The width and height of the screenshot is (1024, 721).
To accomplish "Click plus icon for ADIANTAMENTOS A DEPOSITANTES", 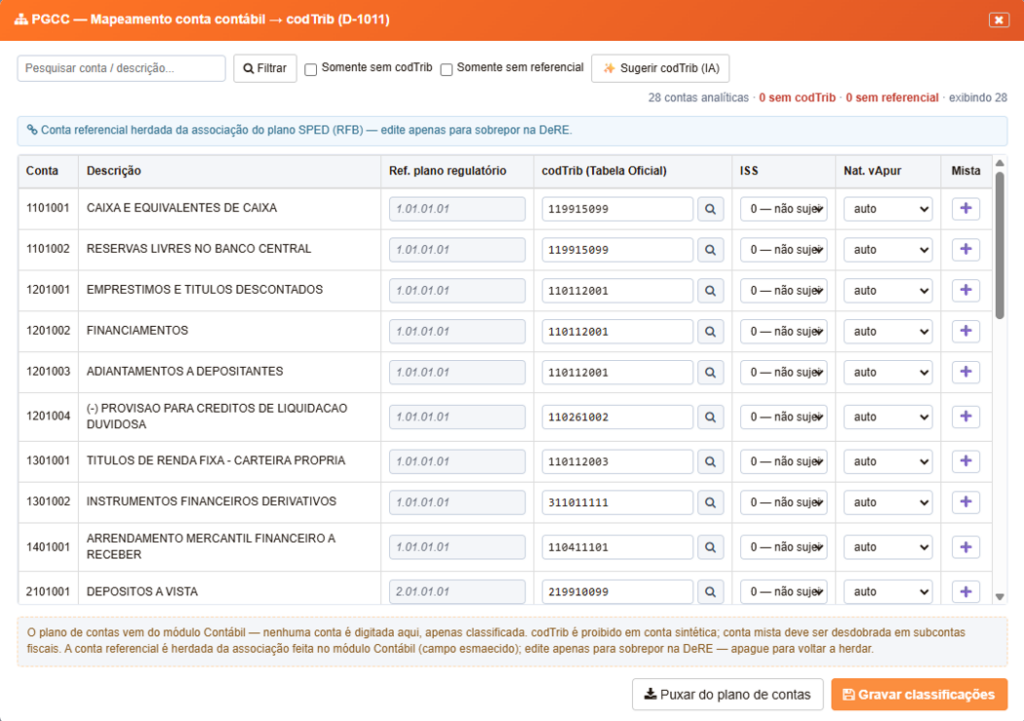I will [x=965, y=372].
